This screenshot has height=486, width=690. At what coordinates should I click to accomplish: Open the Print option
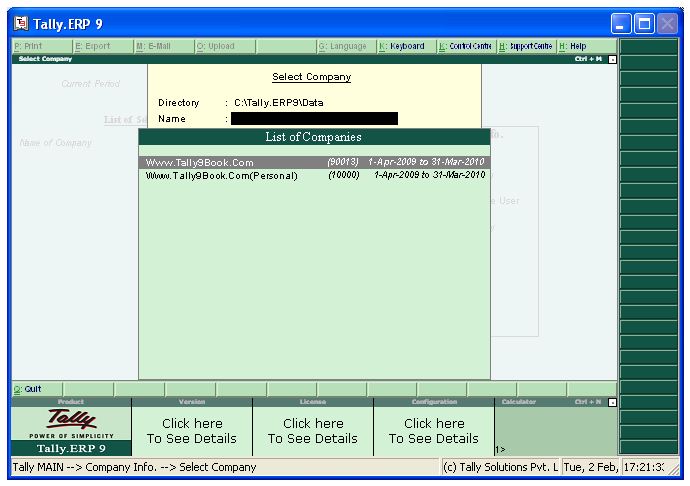[42, 46]
